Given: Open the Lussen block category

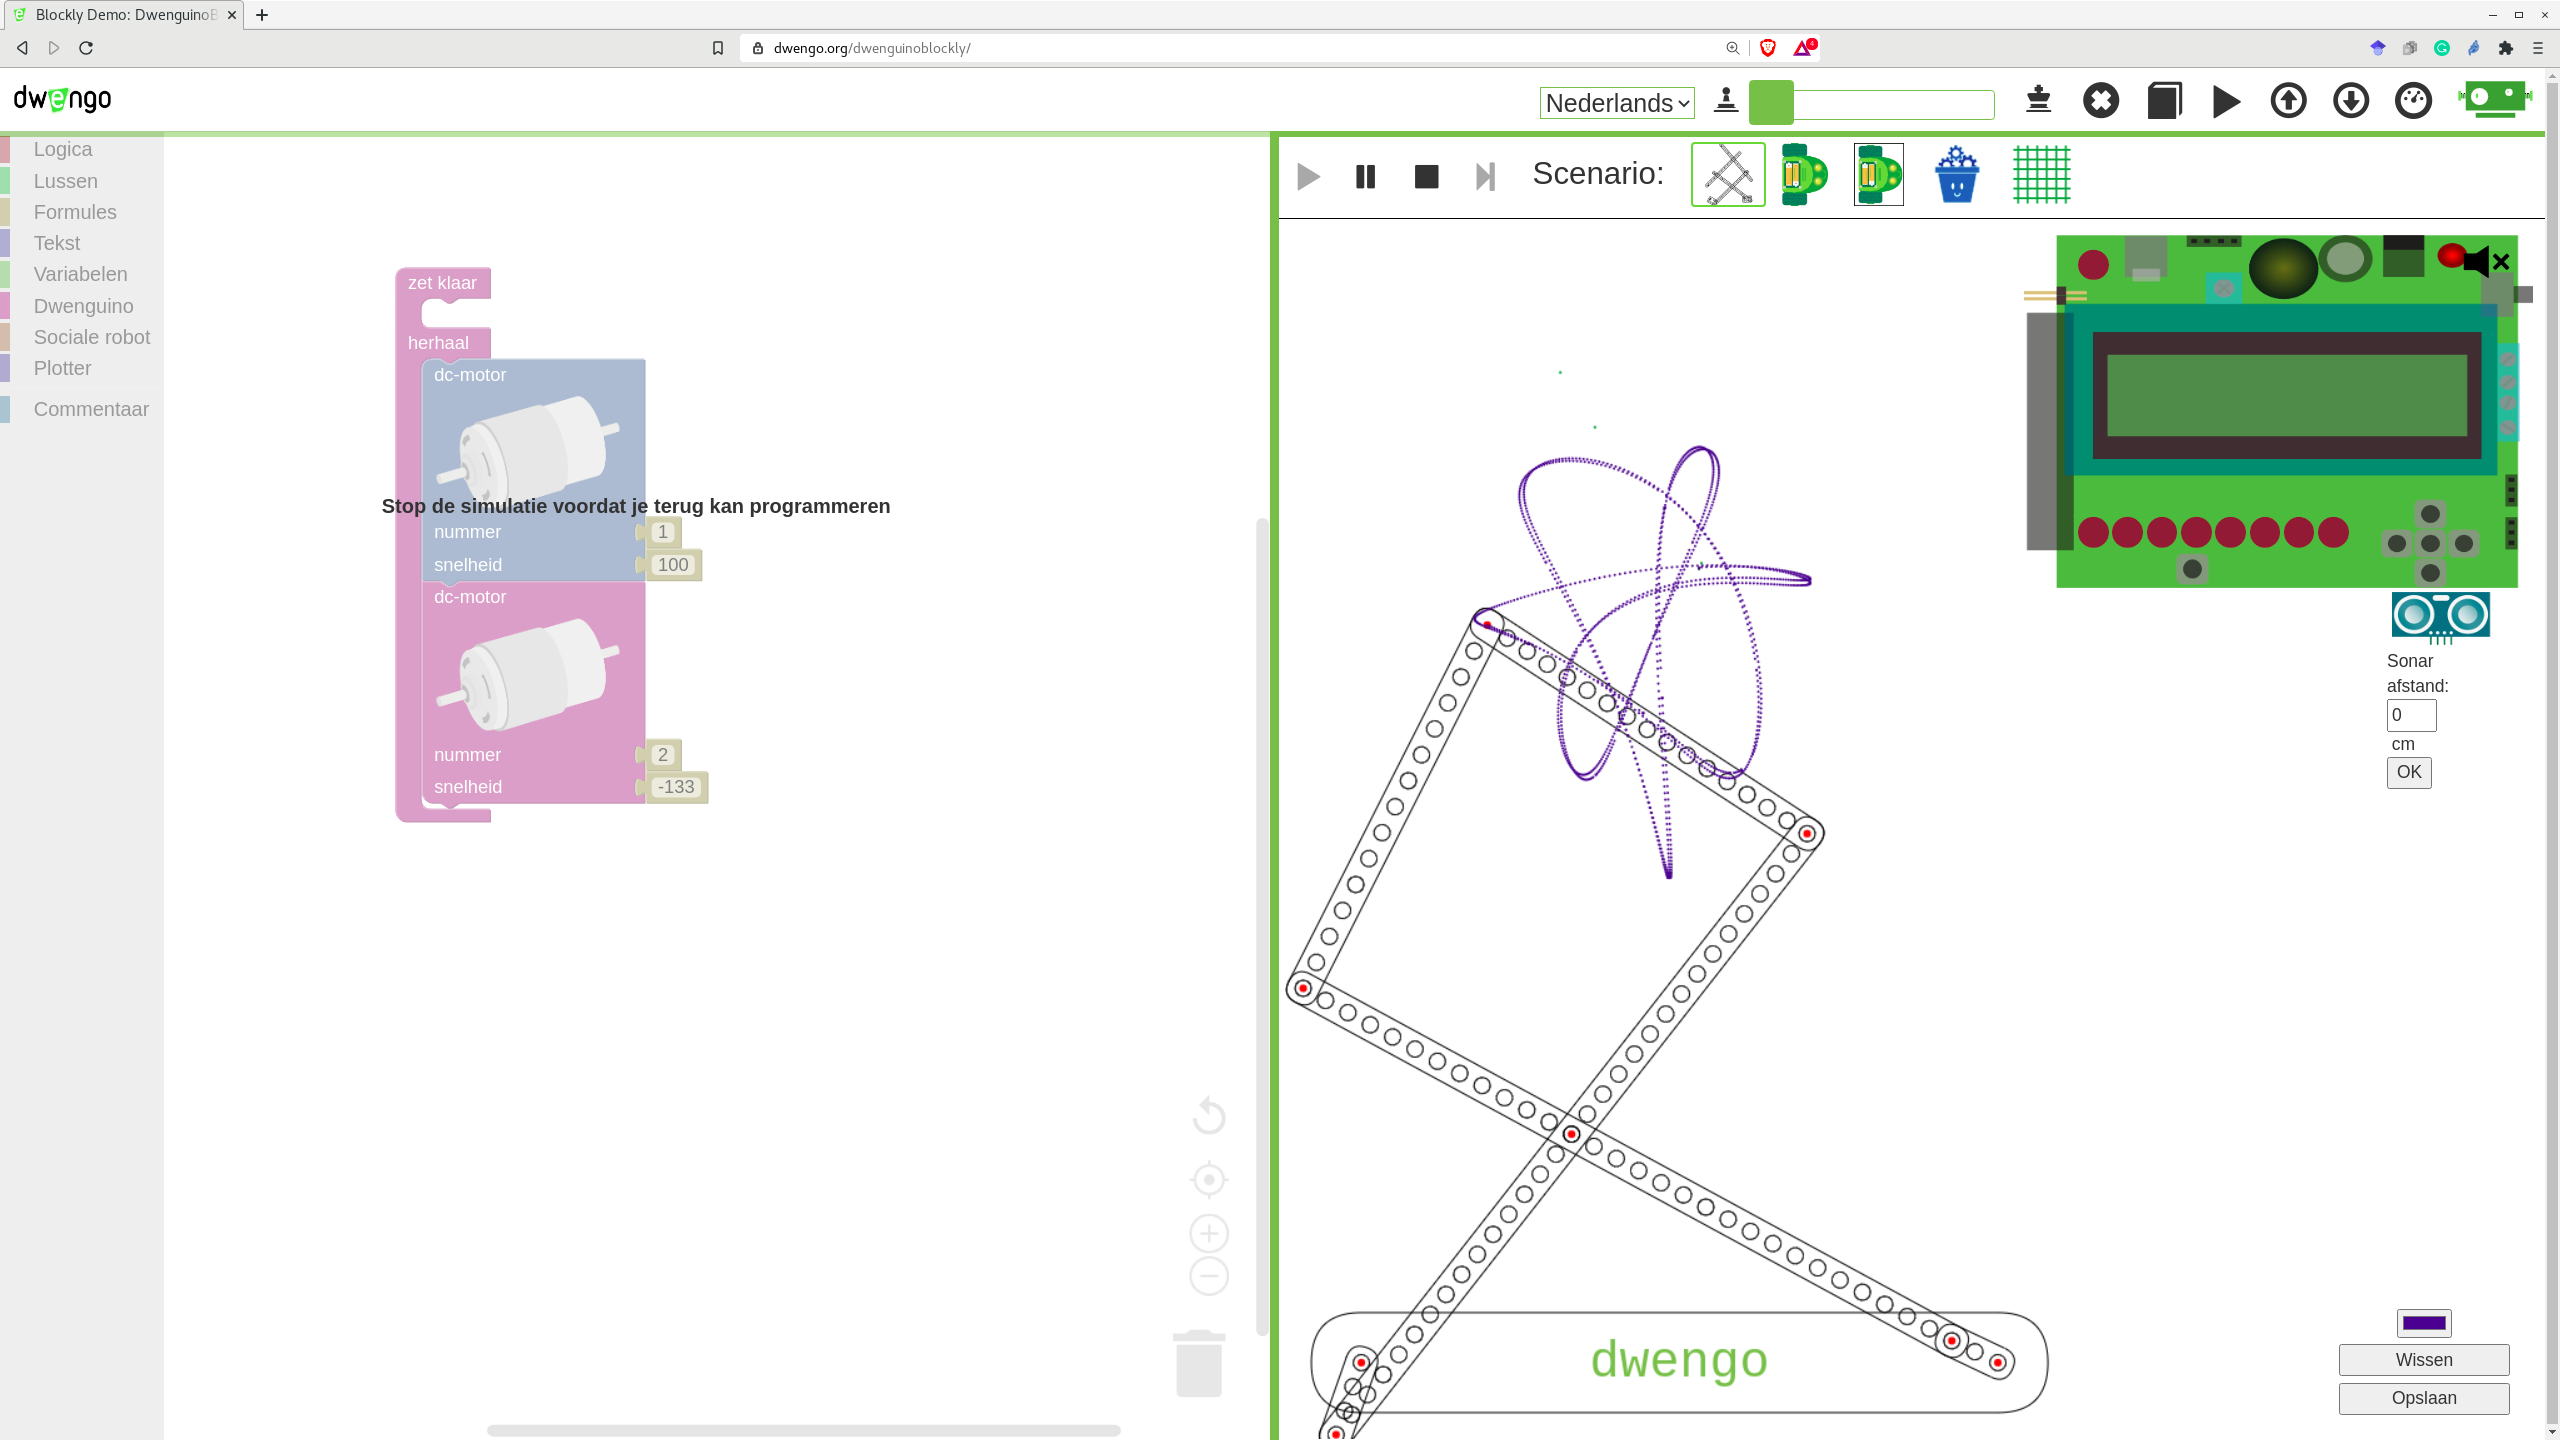Looking at the screenshot, I should [66, 181].
